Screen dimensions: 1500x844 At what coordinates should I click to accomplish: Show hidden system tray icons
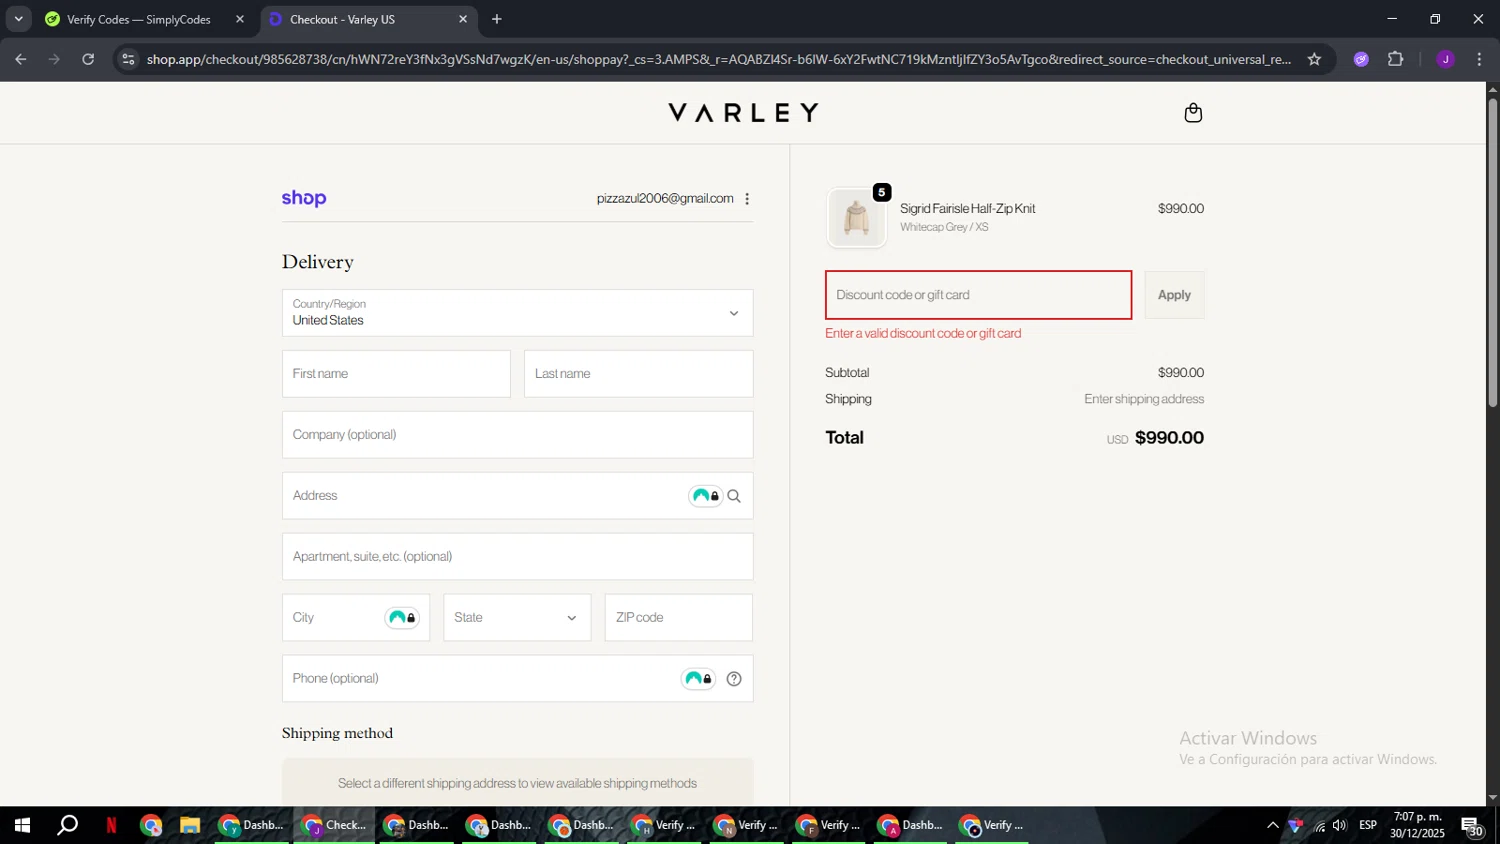pos(1272,826)
